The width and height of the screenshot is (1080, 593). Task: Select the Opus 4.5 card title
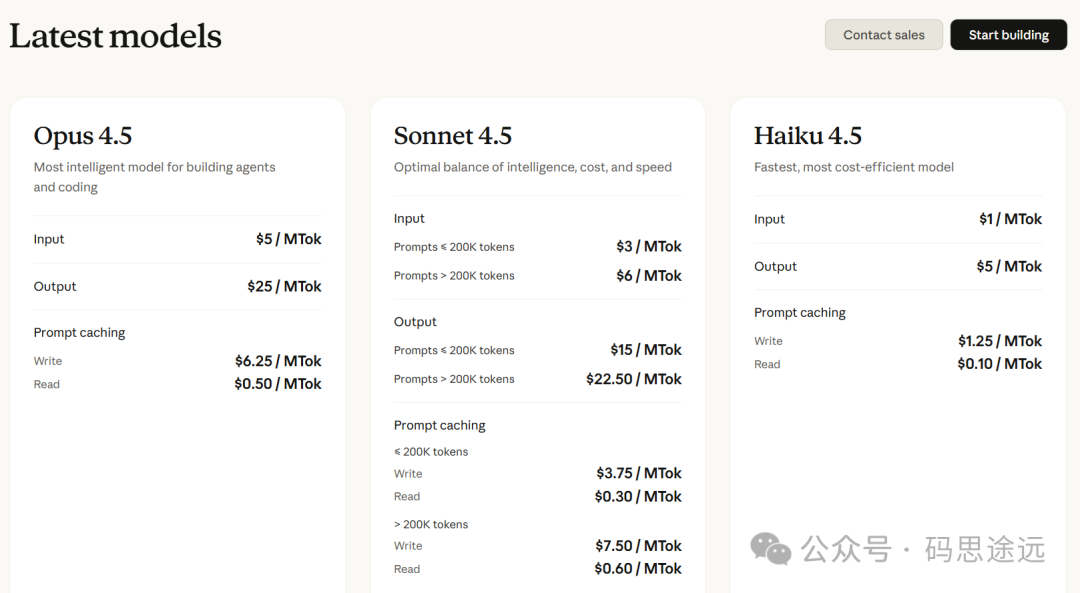click(83, 136)
